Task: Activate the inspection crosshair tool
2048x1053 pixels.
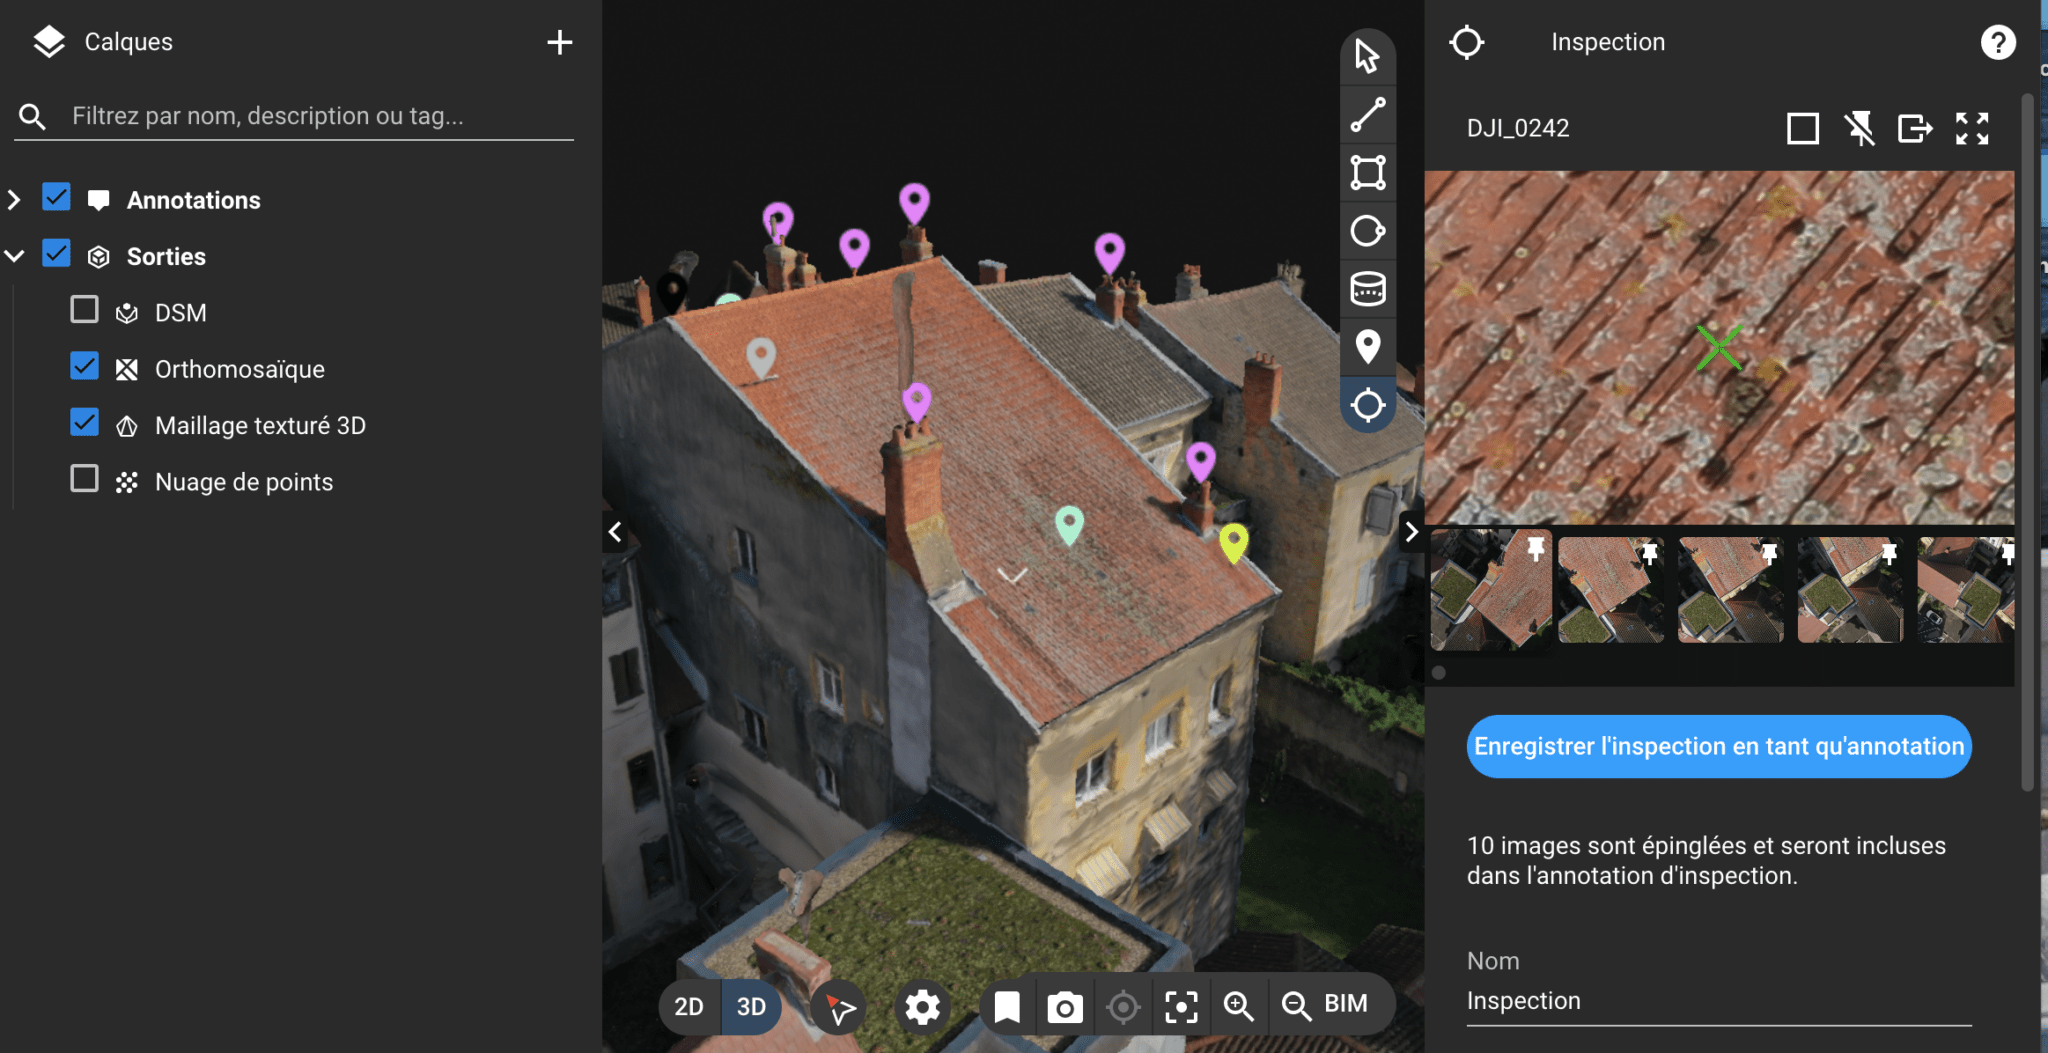Action: click(x=1367, y=405)
